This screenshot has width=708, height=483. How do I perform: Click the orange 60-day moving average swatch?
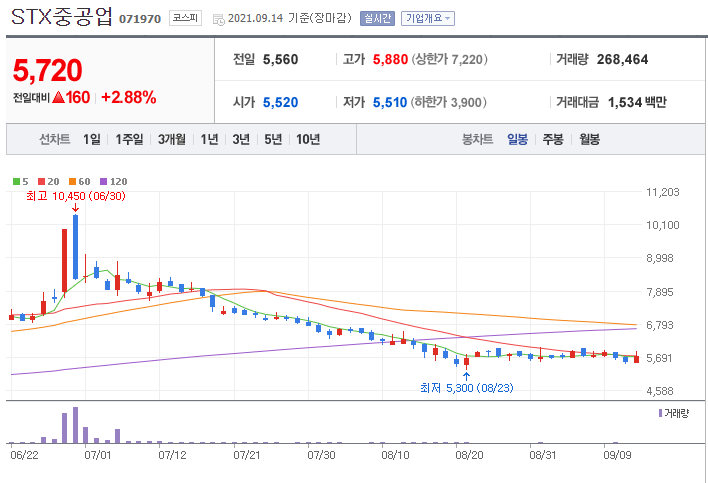tap(72, 181)
